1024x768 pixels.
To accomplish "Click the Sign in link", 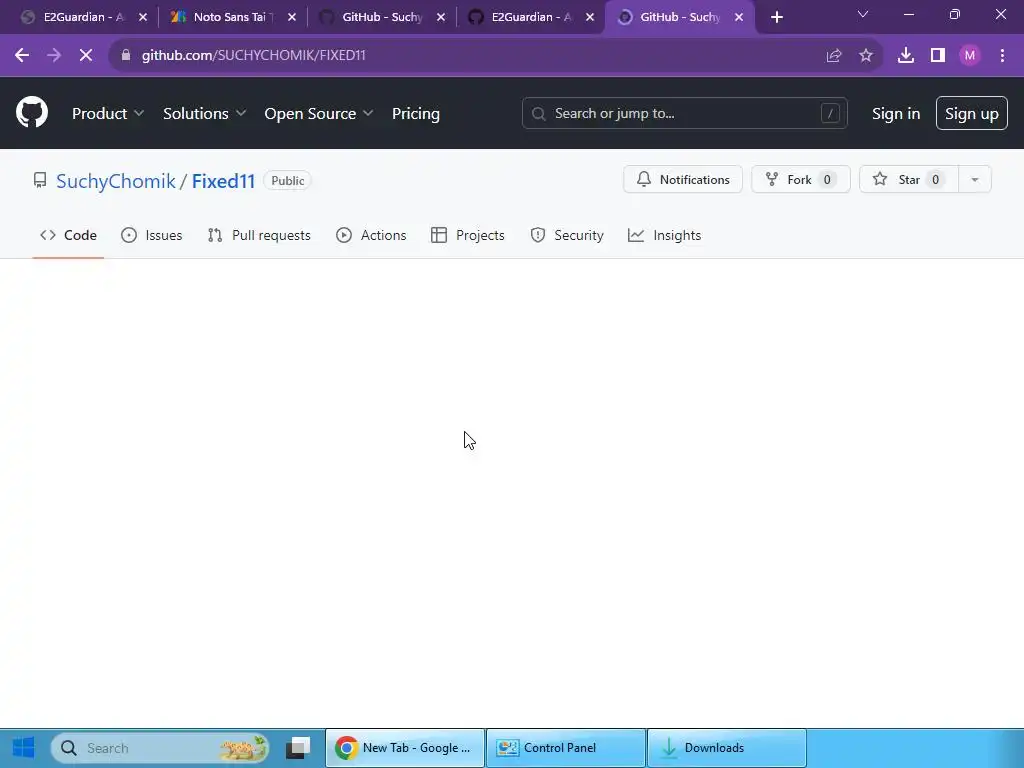I will click(896, 114).
